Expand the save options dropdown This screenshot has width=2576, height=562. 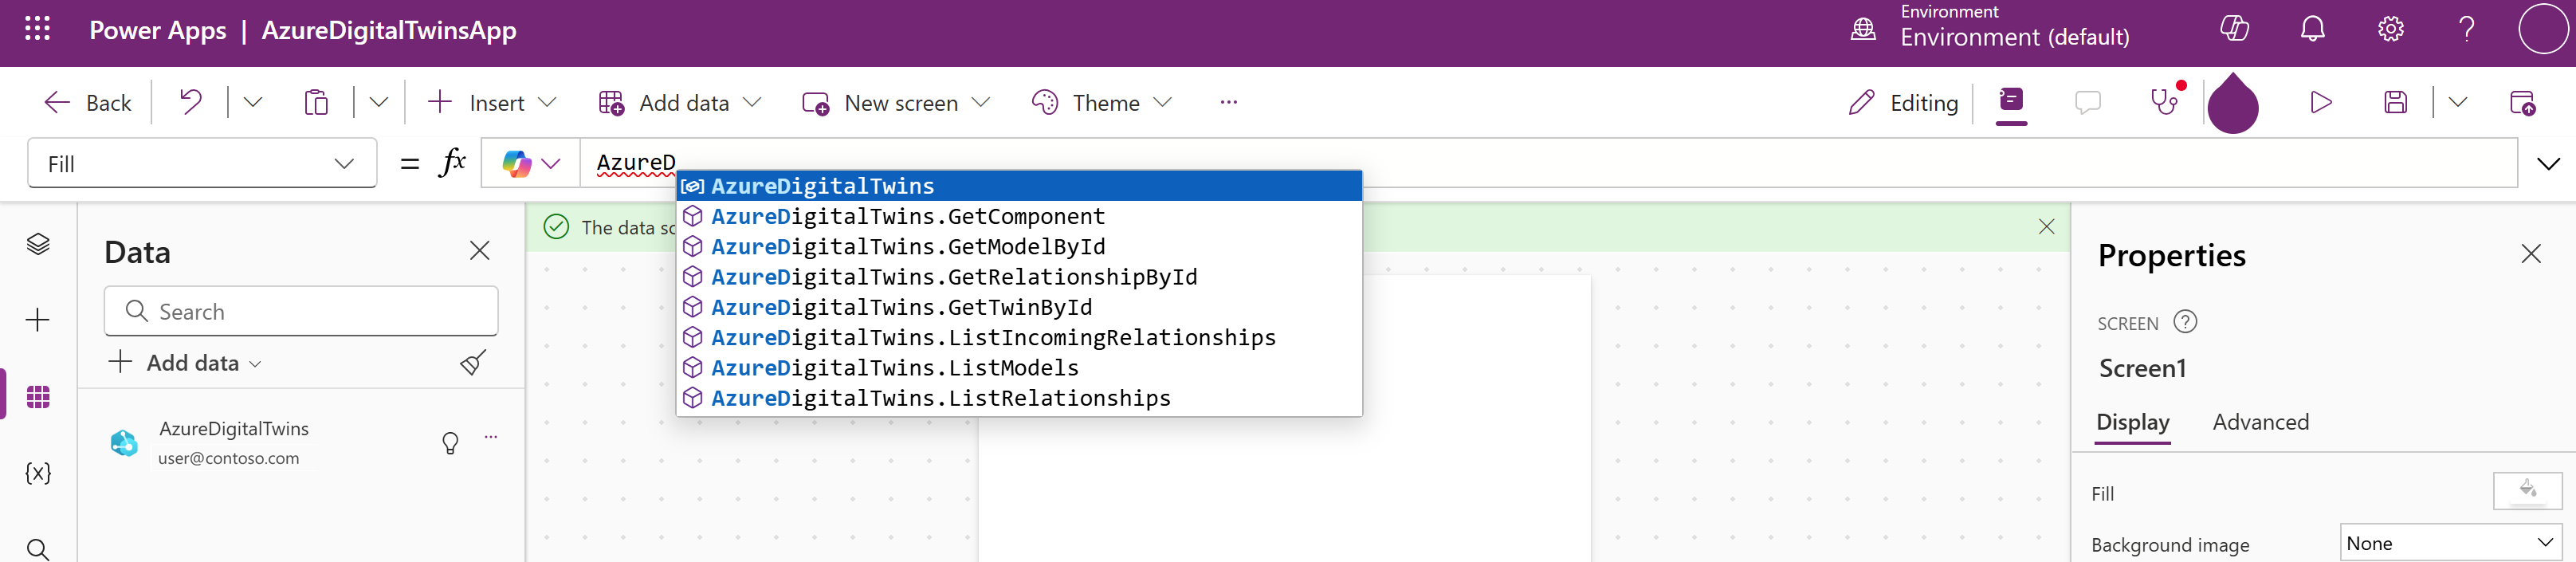click(x=2458, y=102)
